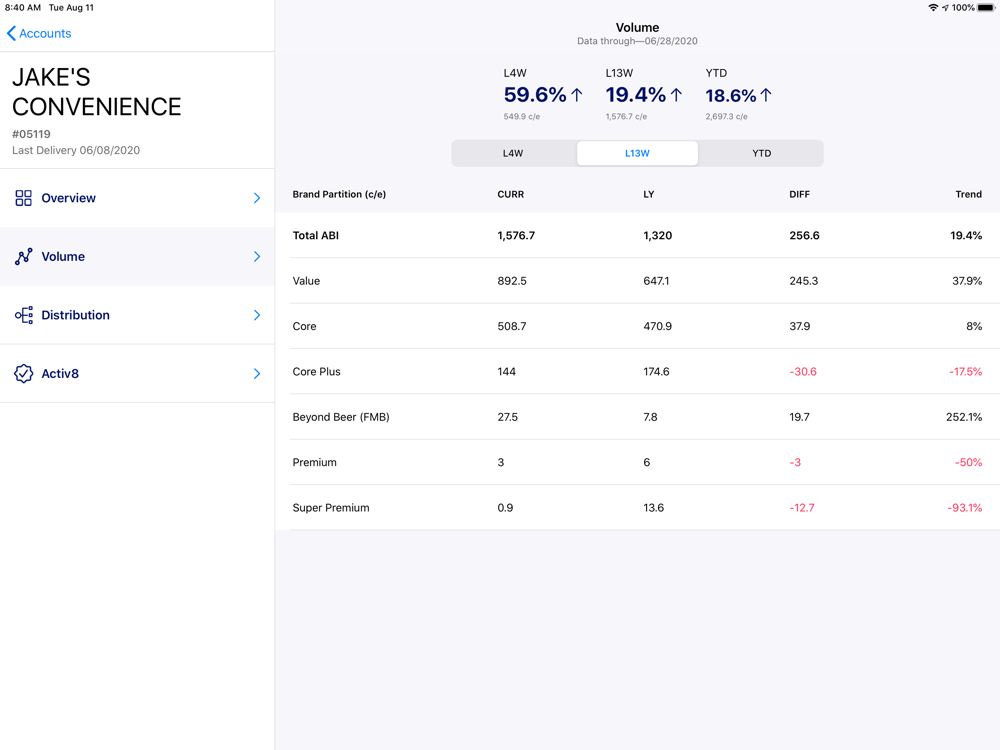
Task: Tap the Volume line-chart icon
Action: pyautogui.click(x=24, y=256)
